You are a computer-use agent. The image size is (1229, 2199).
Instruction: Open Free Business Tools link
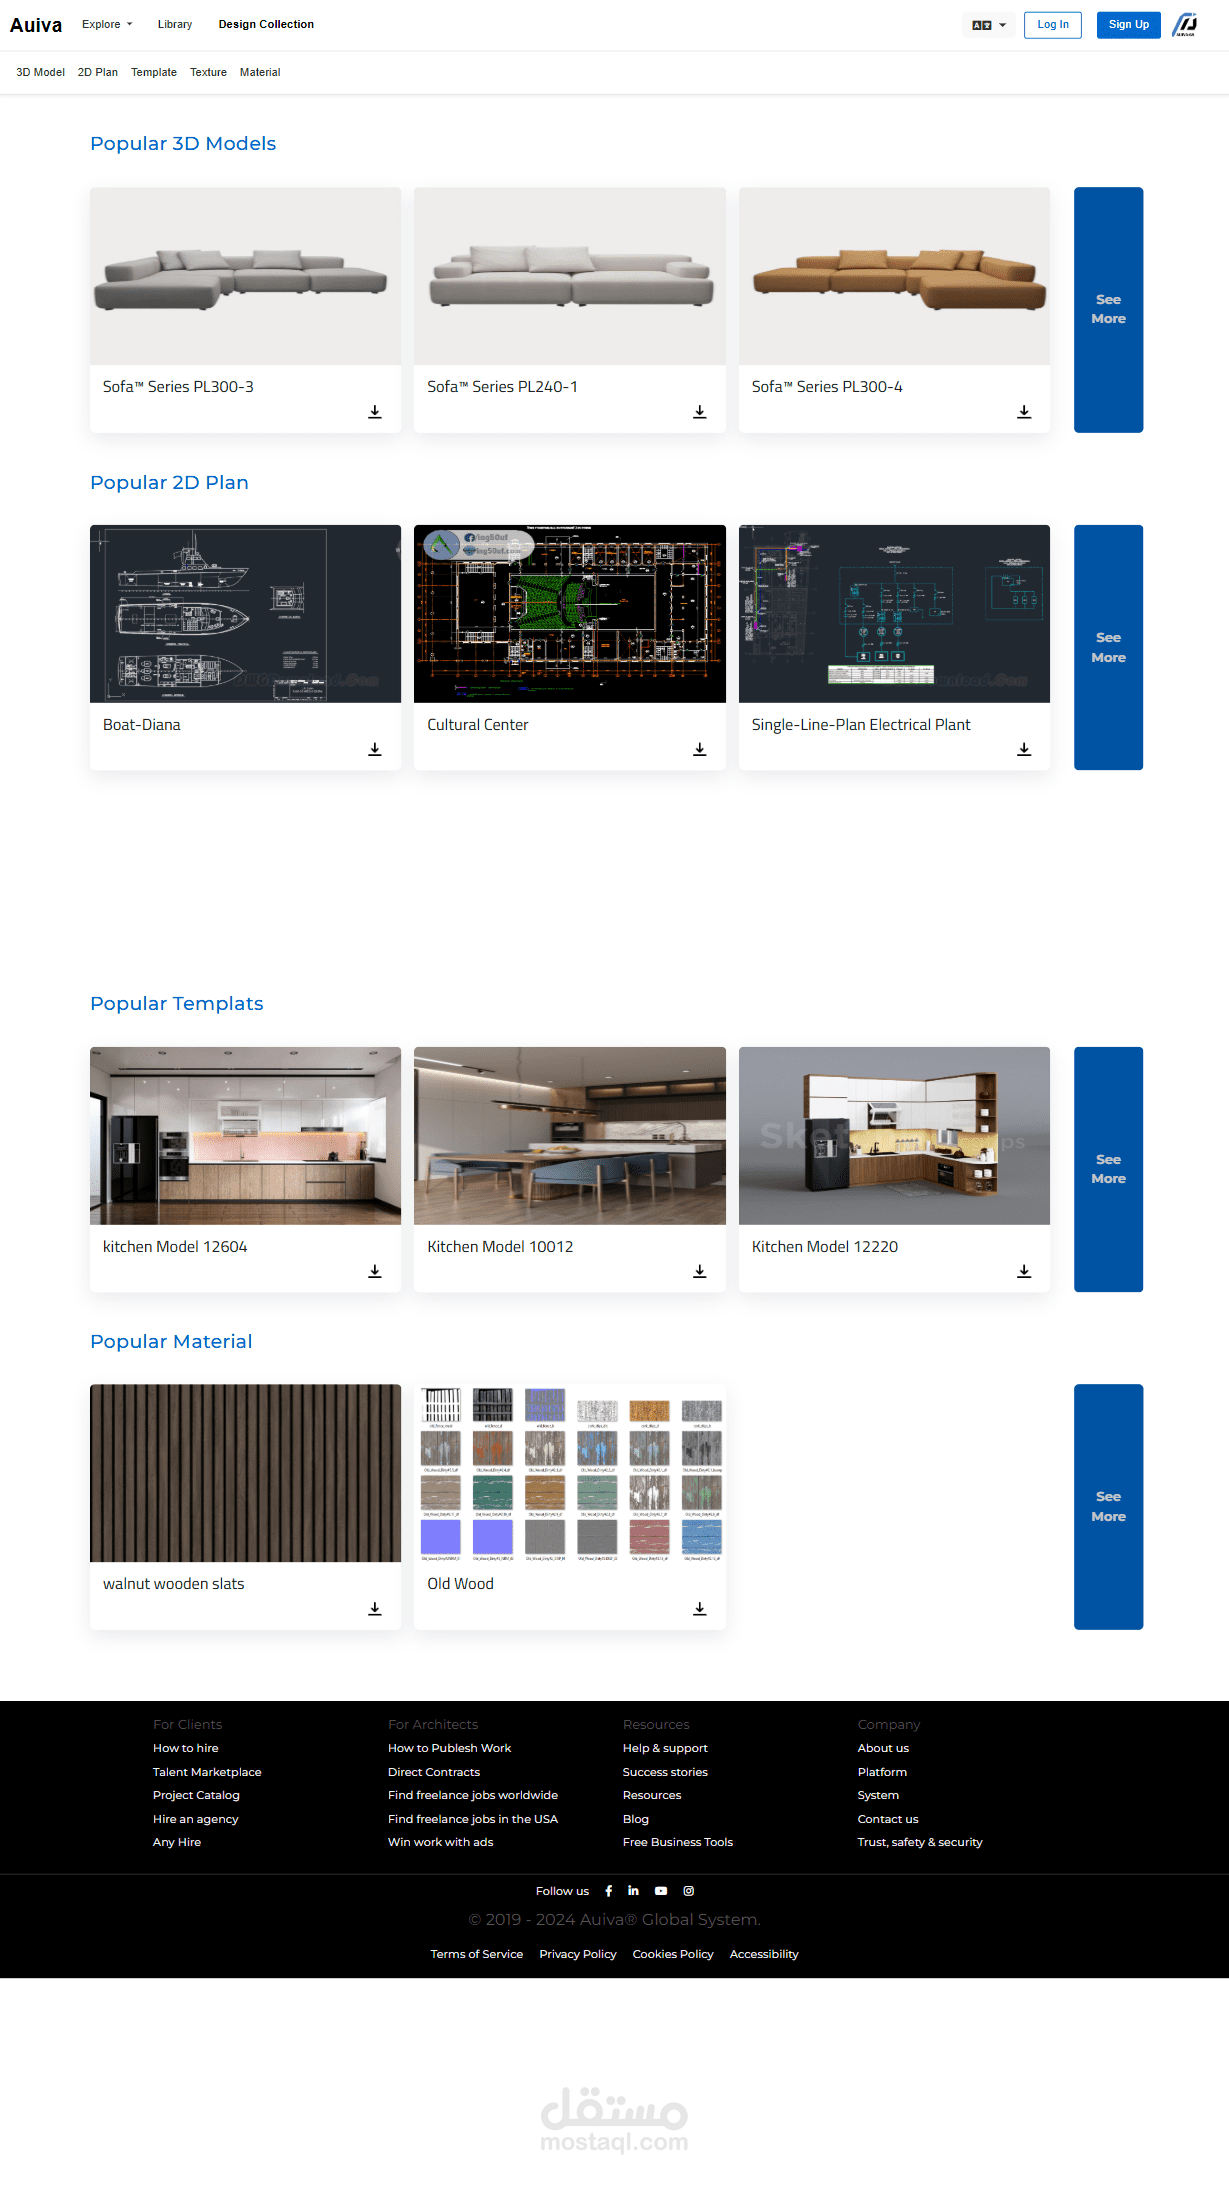point(678,1842)
